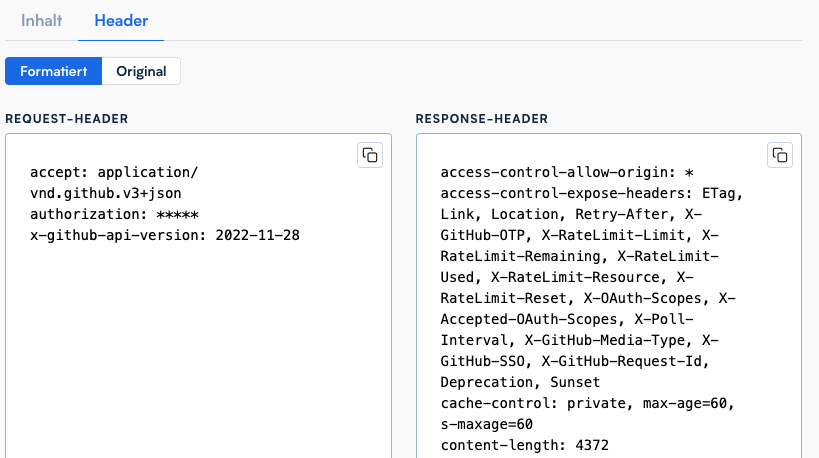819x458 pixels.
Task: Click the 2022-11-28 API version value
Action: pyautogui.click(x=257, y=235)
